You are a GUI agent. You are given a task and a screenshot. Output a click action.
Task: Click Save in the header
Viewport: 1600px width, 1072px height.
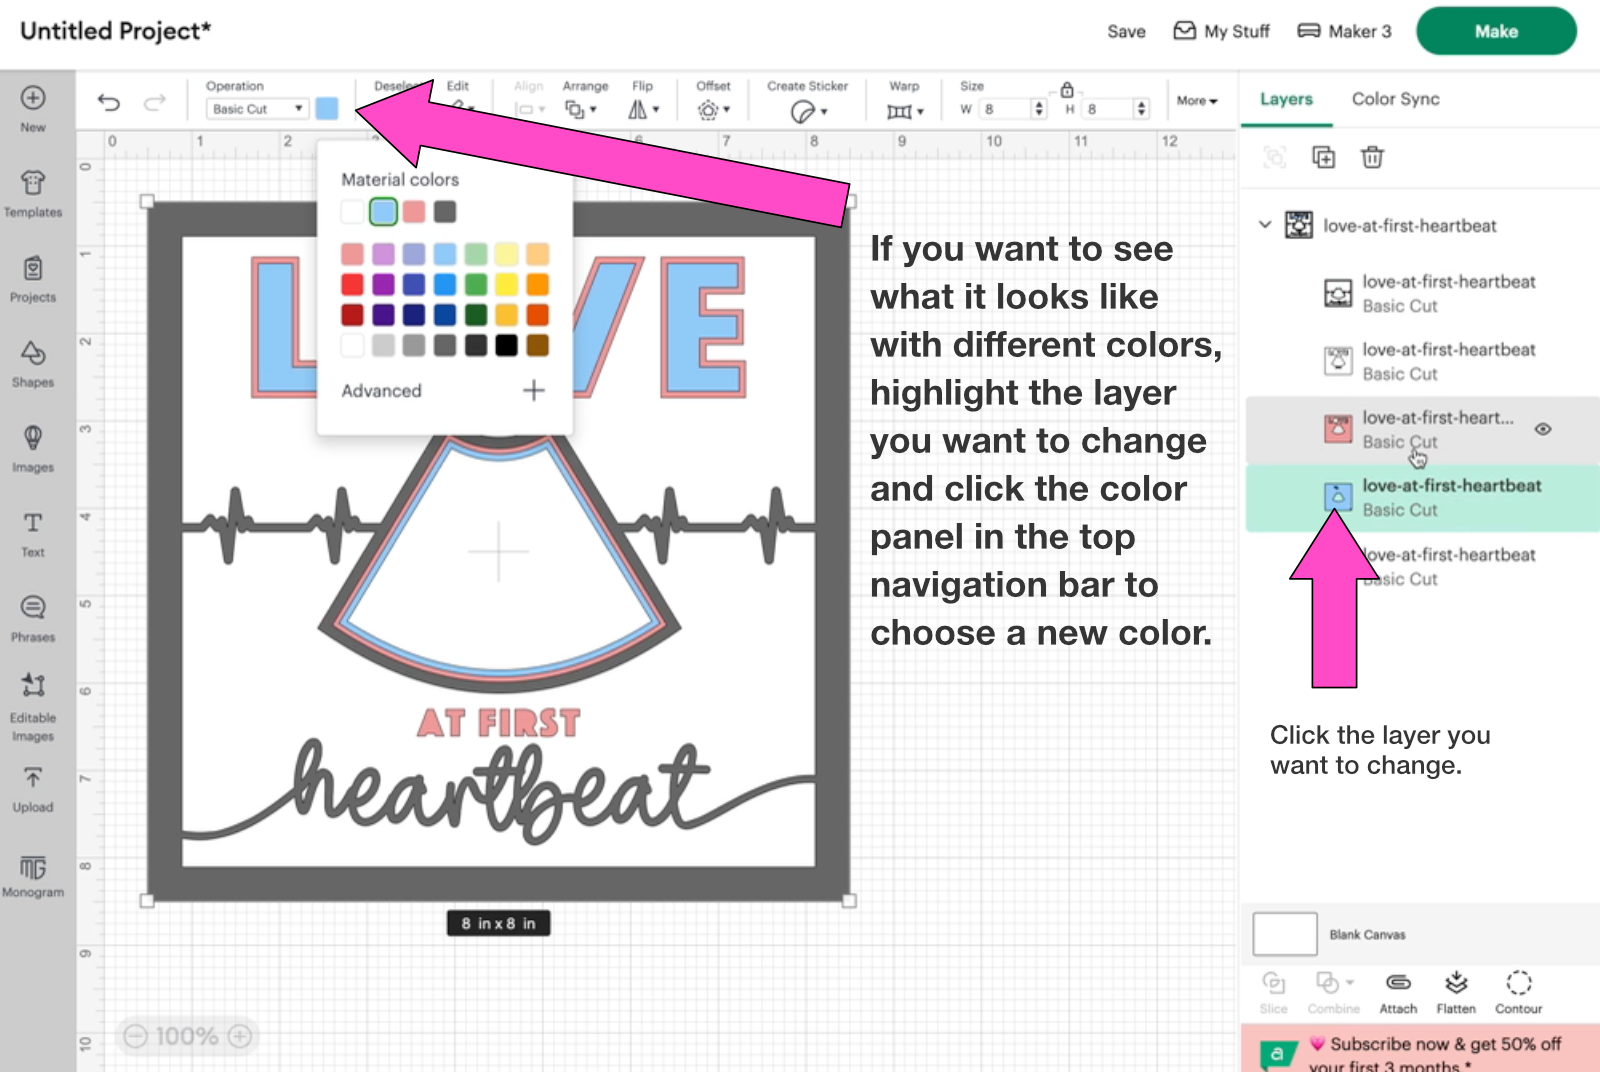[1126, 32]
